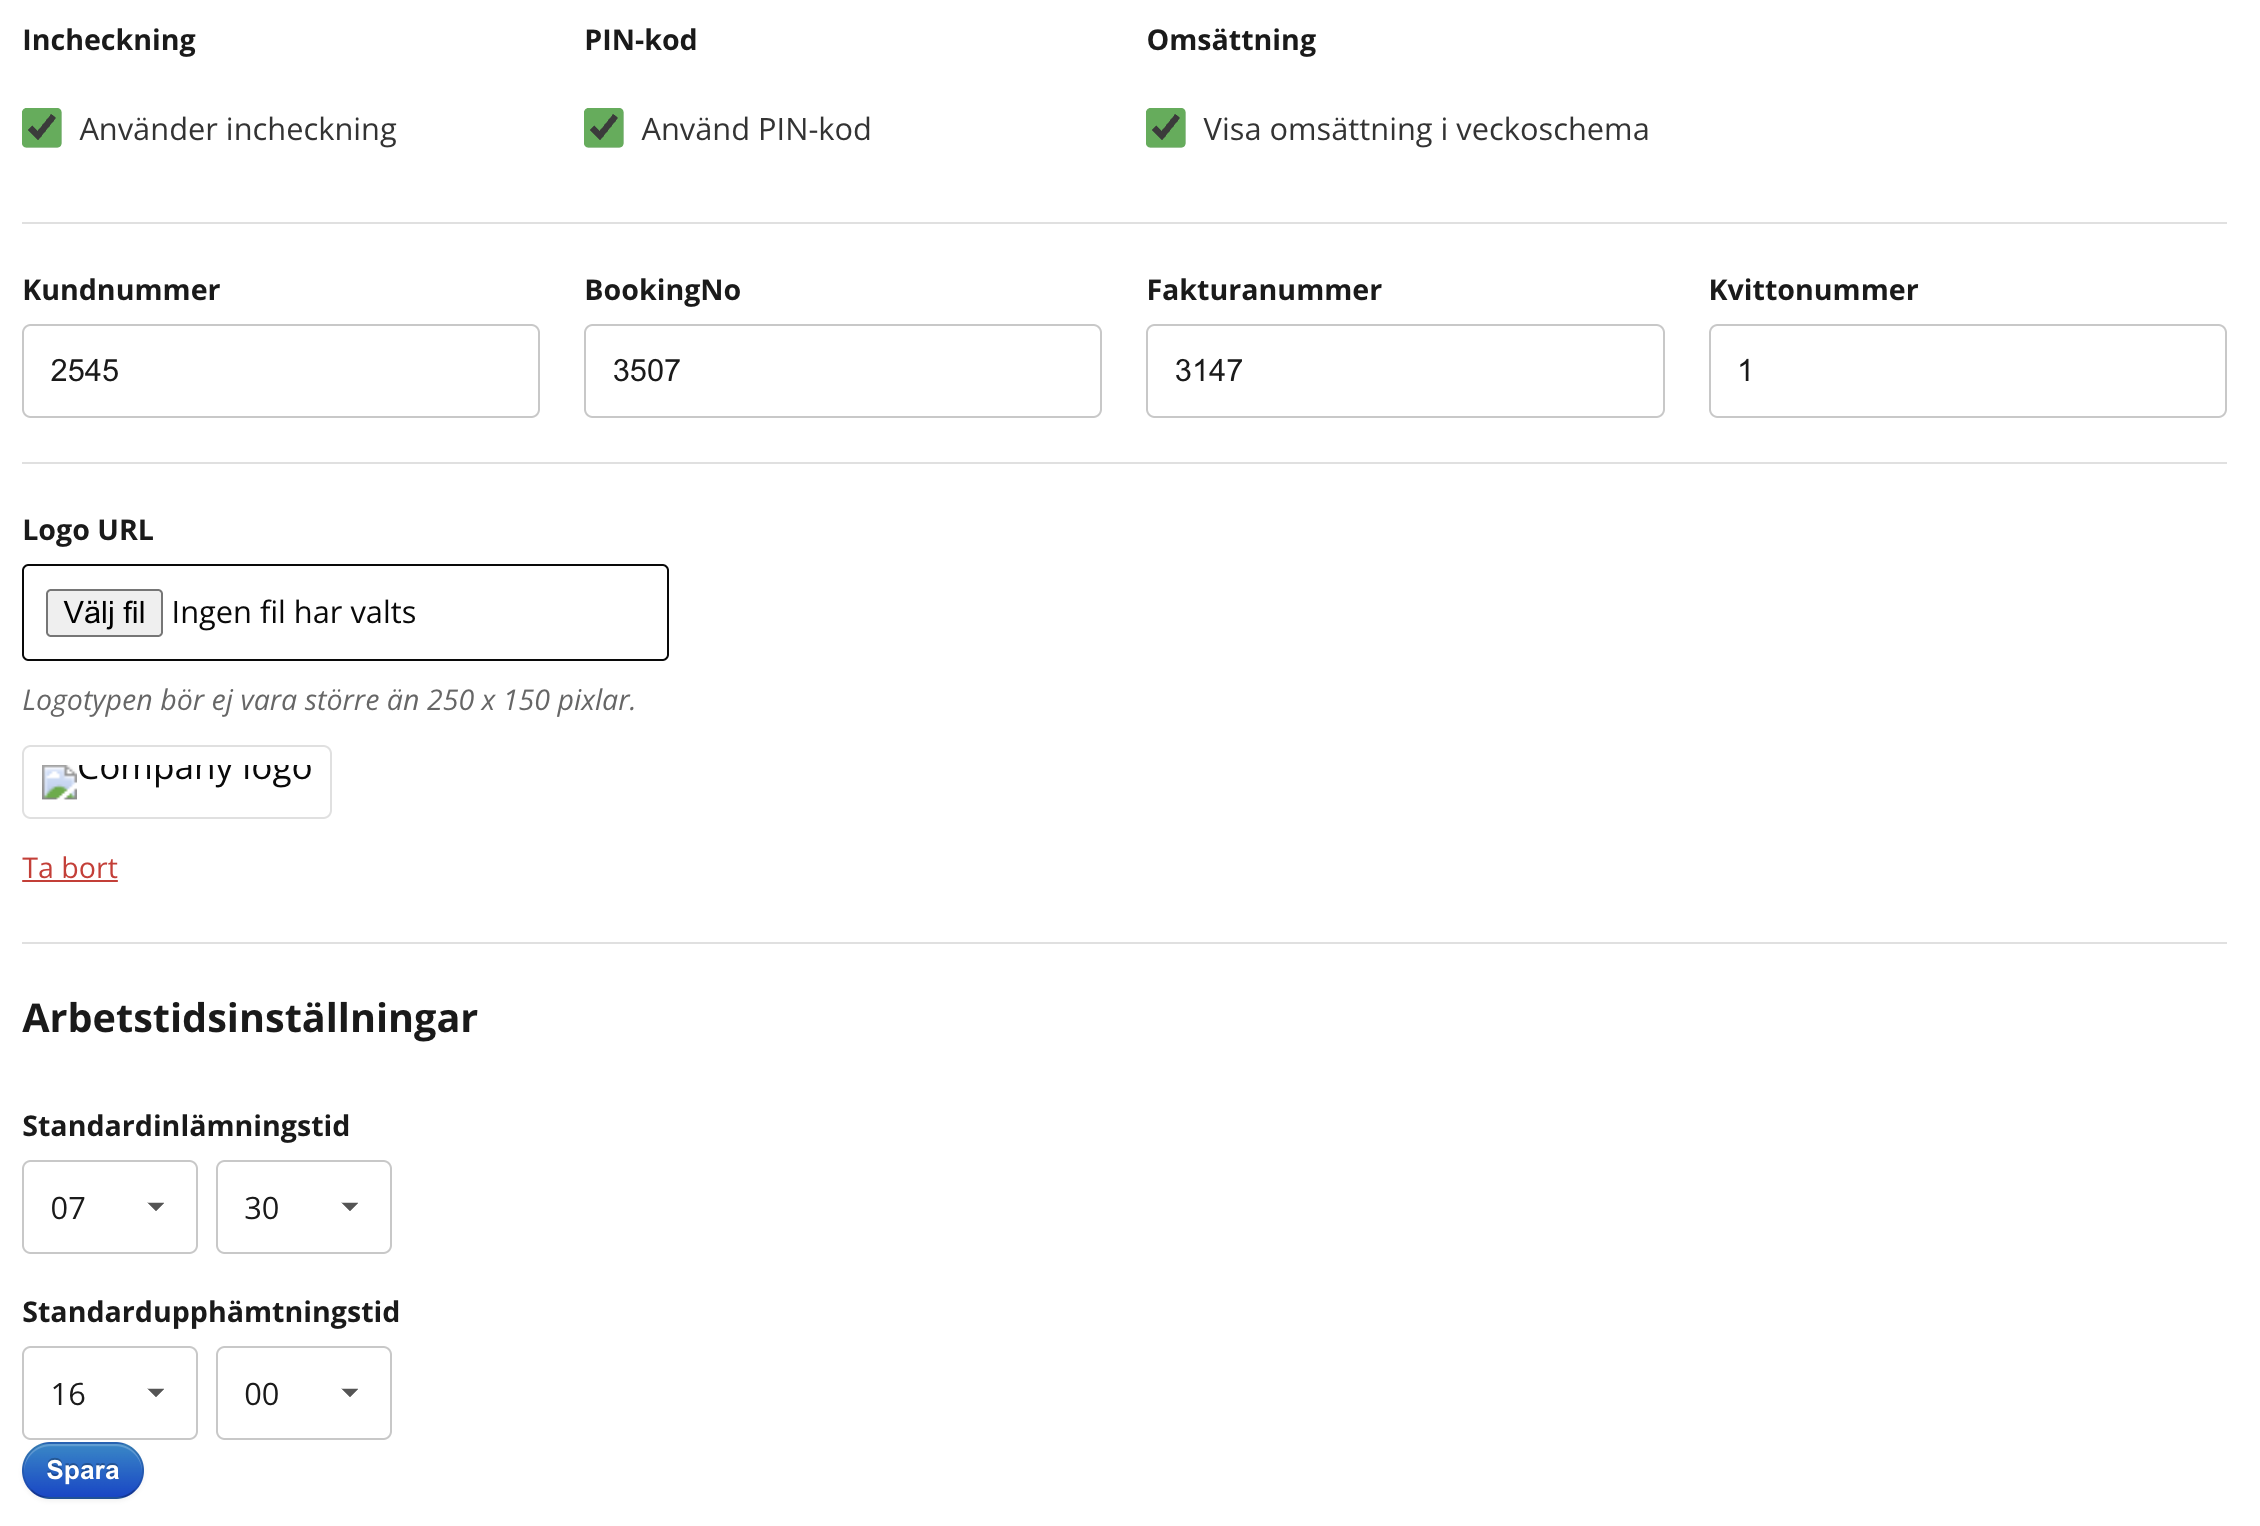
Task: Open the Standardupphämtningstid hour dropdown showing 16
Action: (x=109, y=1393)
